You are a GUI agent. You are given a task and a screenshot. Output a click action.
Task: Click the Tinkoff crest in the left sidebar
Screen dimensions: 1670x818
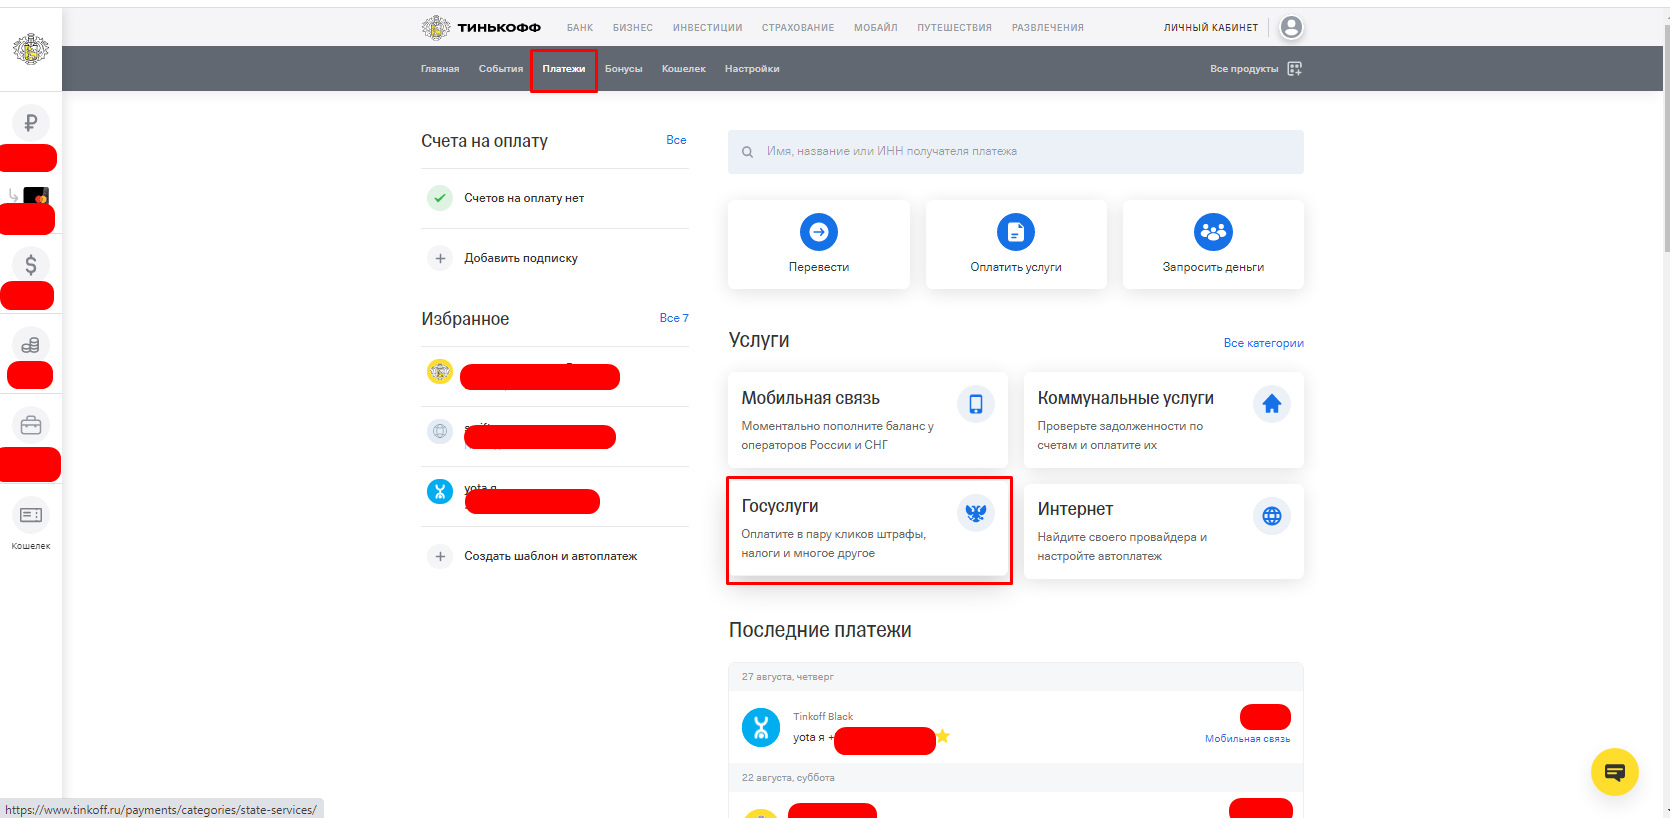pos(31,48)
